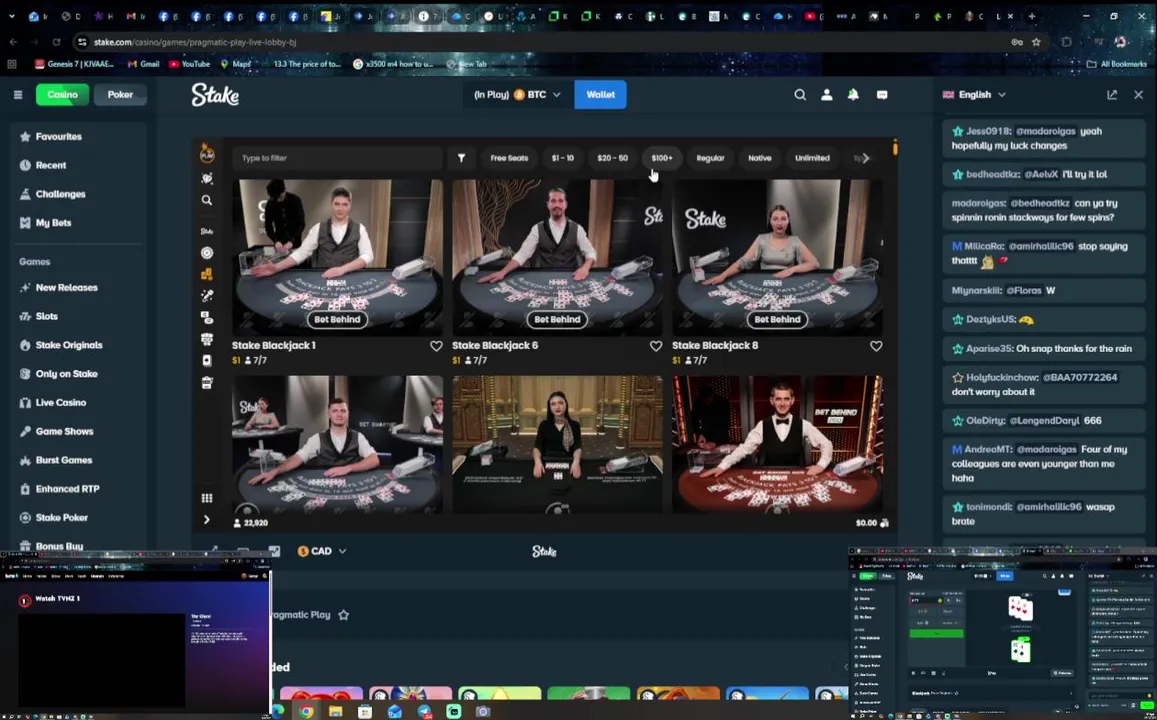This screenshot has height=720, width=1157.
Task: Open the search magnifier in Stake header
Action: pos(800,94)
